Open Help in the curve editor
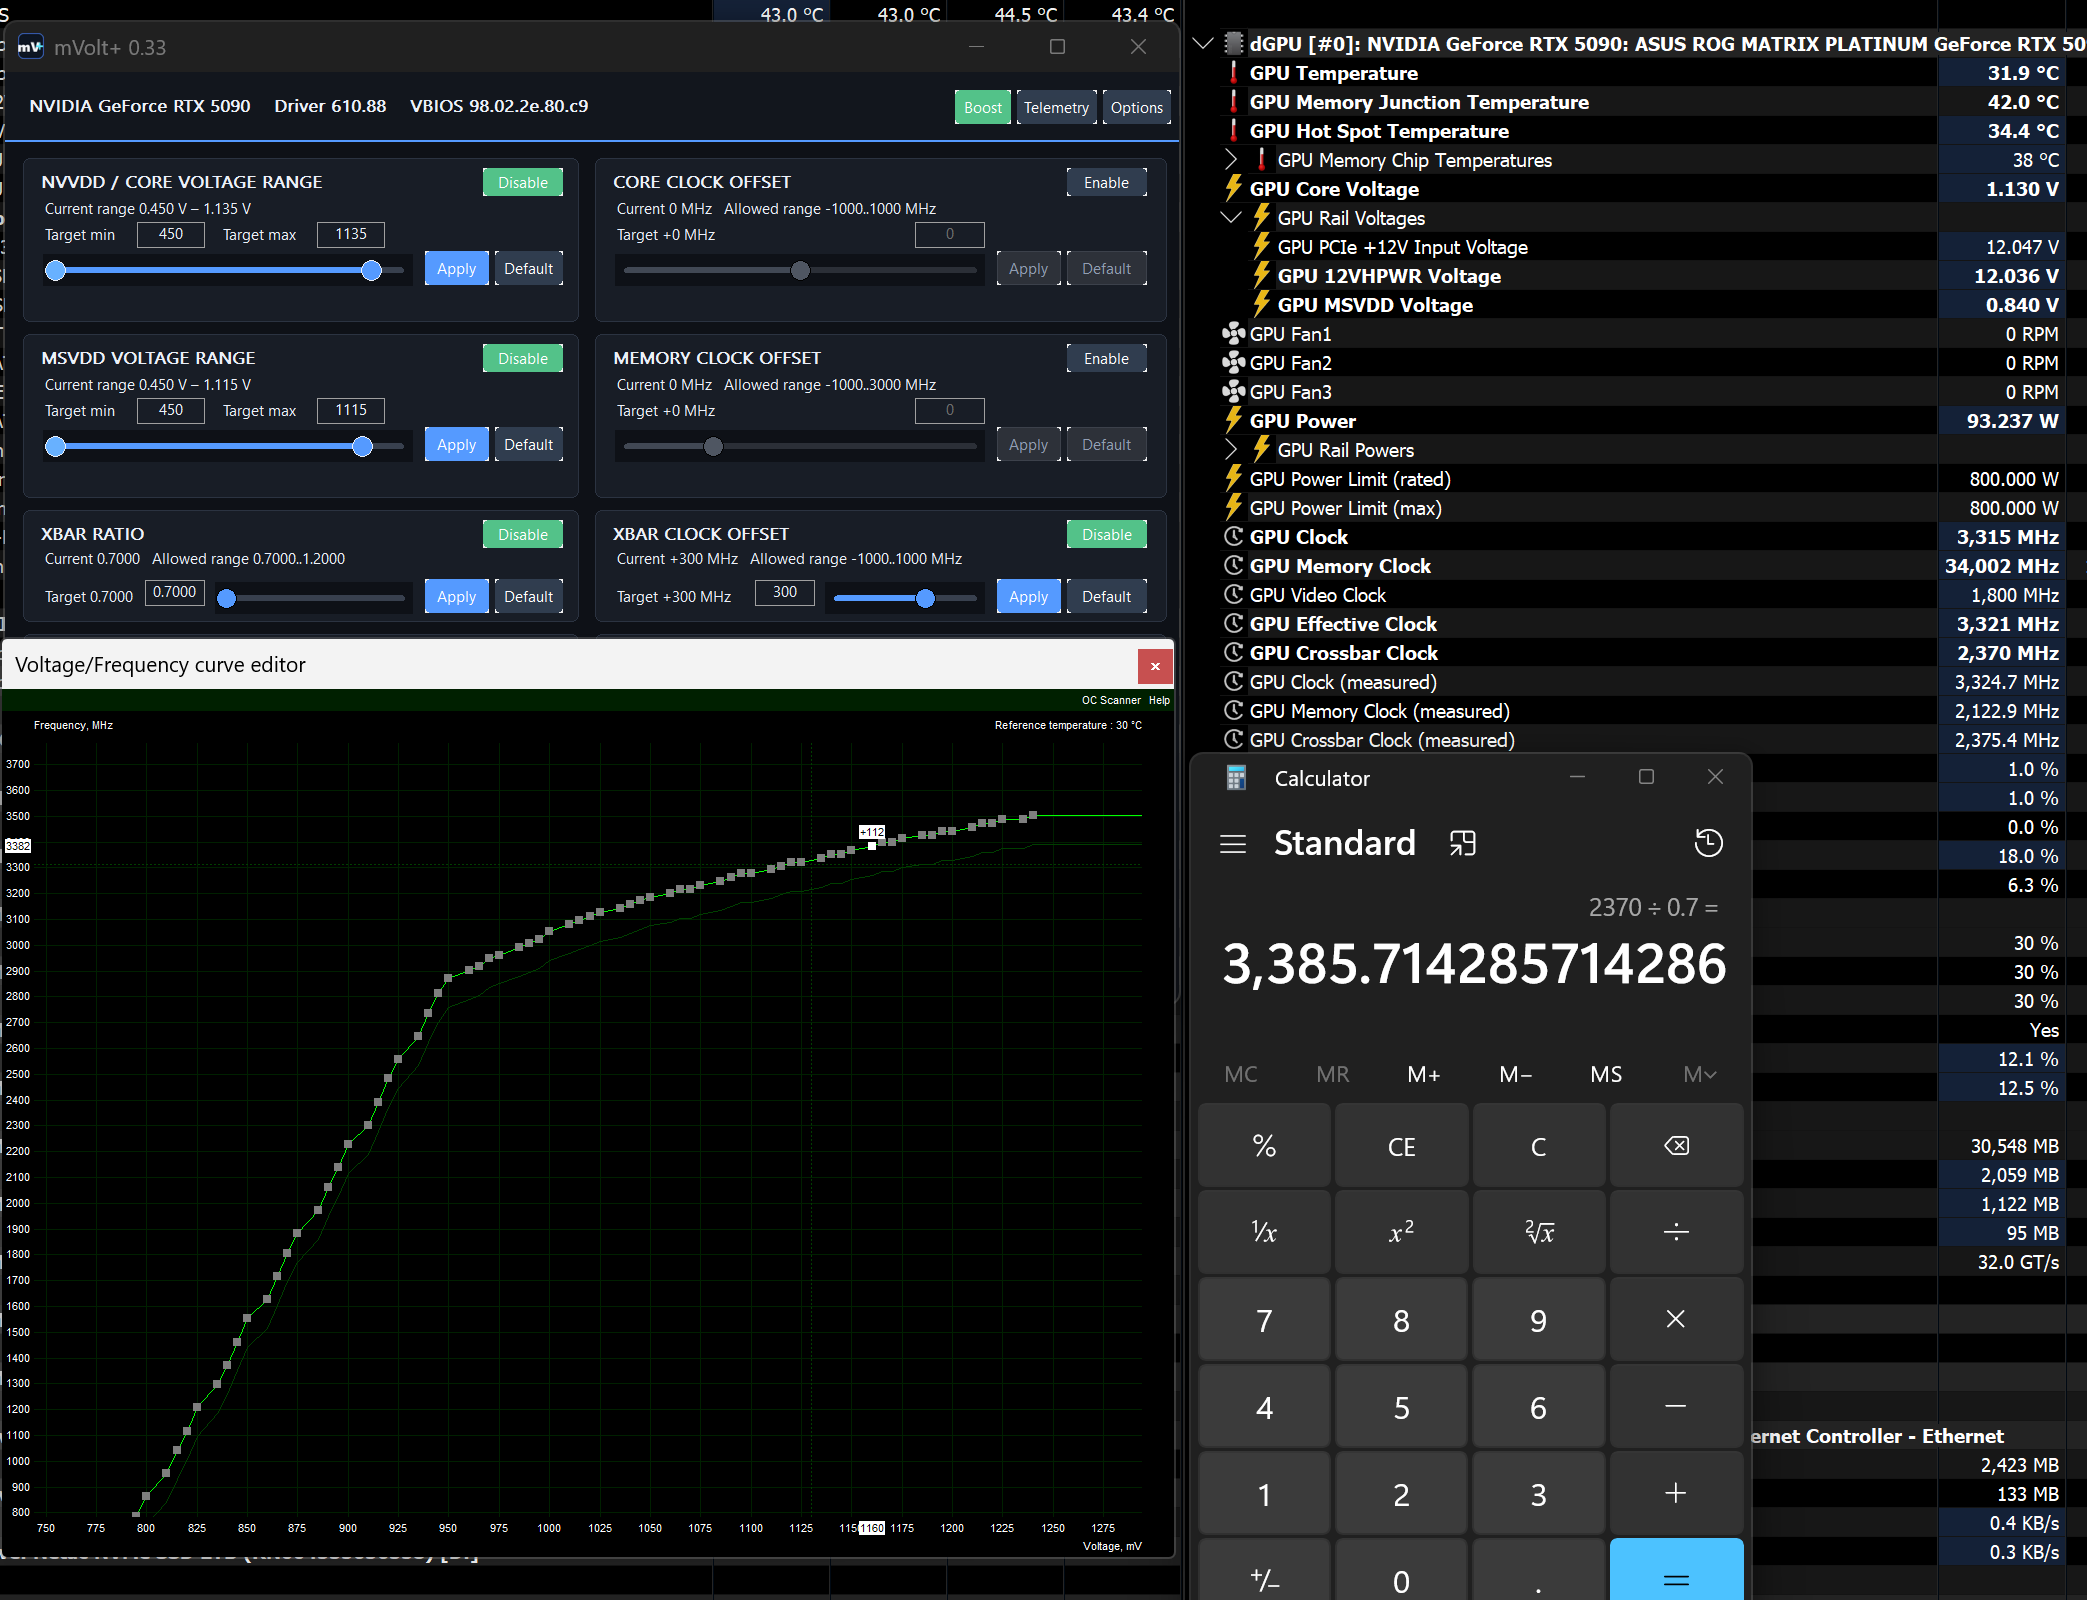Screen dimensions: 2087x1600 (1159, 701)
